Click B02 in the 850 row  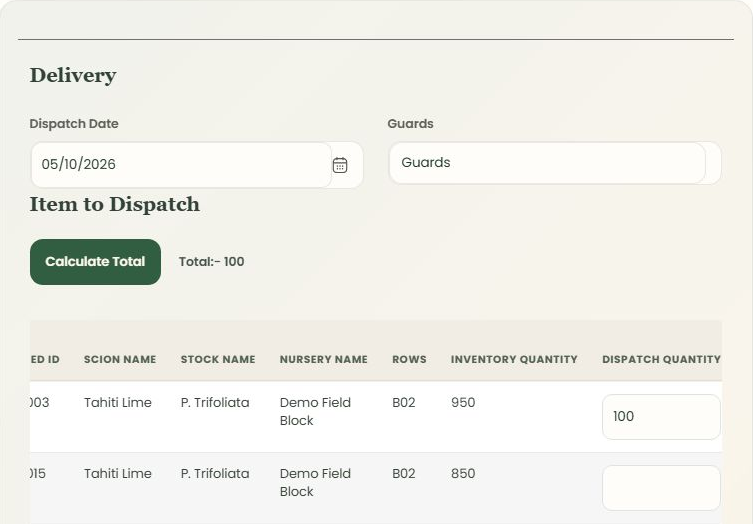point(403,474)
